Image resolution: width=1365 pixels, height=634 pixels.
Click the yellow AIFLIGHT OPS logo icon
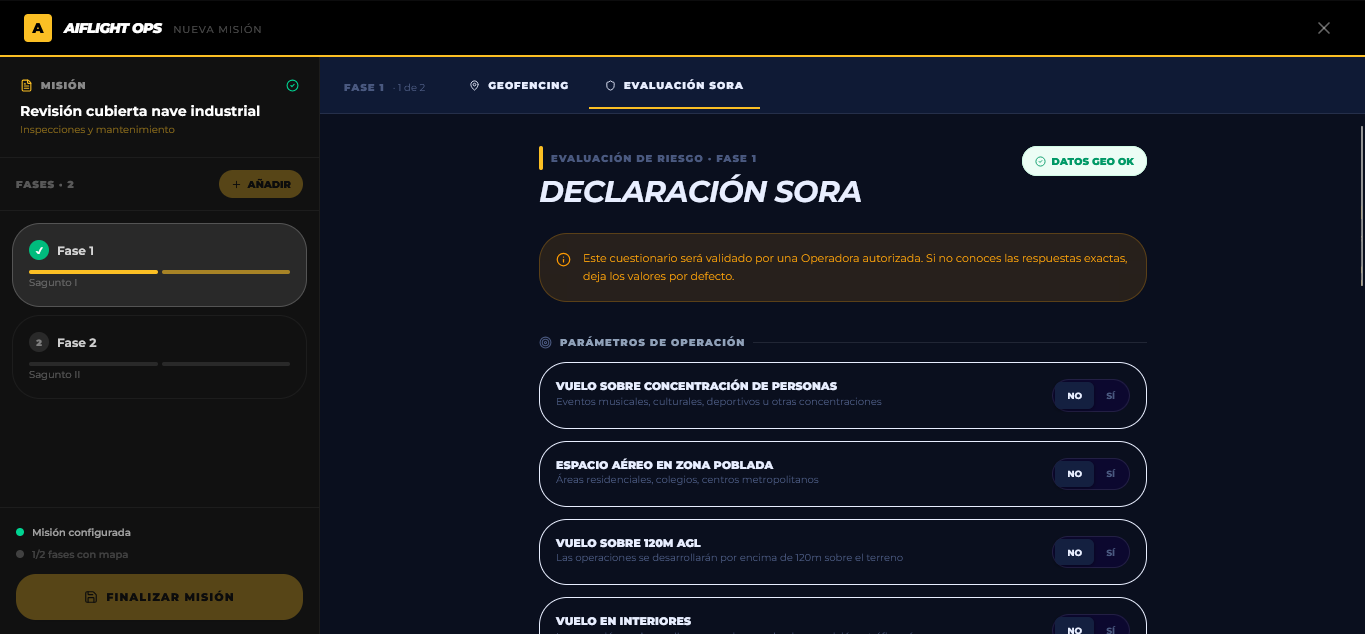pyautogui.click(x=38, y=28)
